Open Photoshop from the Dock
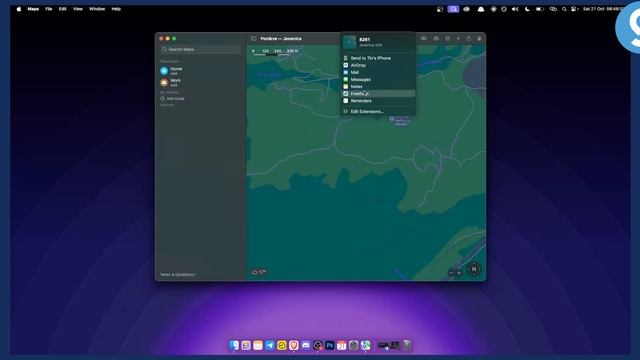 pyautogui.click(x=329, y=345)
